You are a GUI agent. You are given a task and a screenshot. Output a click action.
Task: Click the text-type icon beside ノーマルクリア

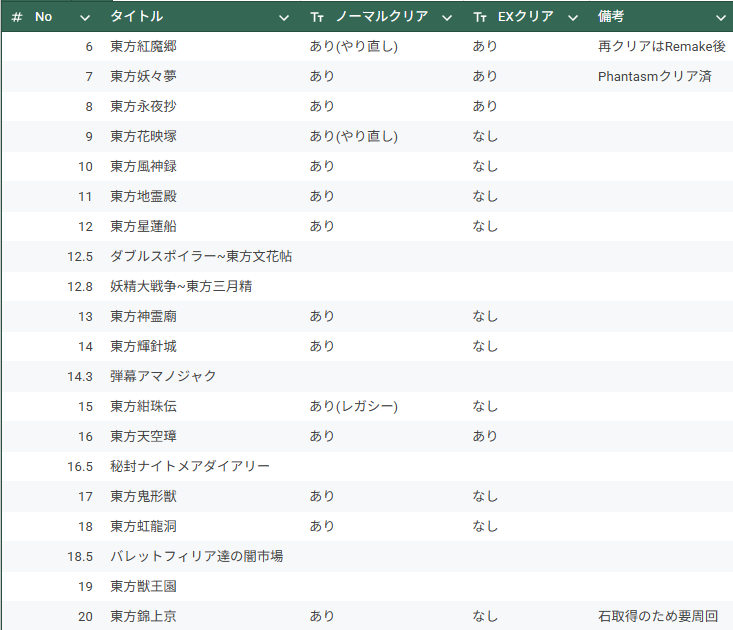tap(317, 17)
